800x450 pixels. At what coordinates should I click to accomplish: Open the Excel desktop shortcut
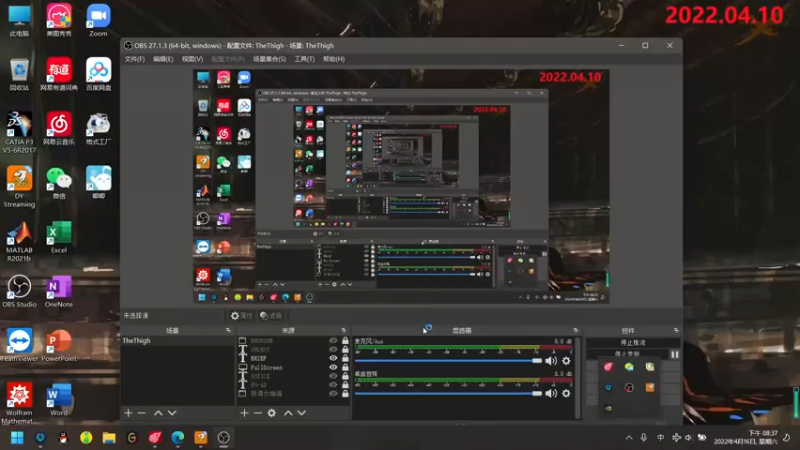coord(59,237)
